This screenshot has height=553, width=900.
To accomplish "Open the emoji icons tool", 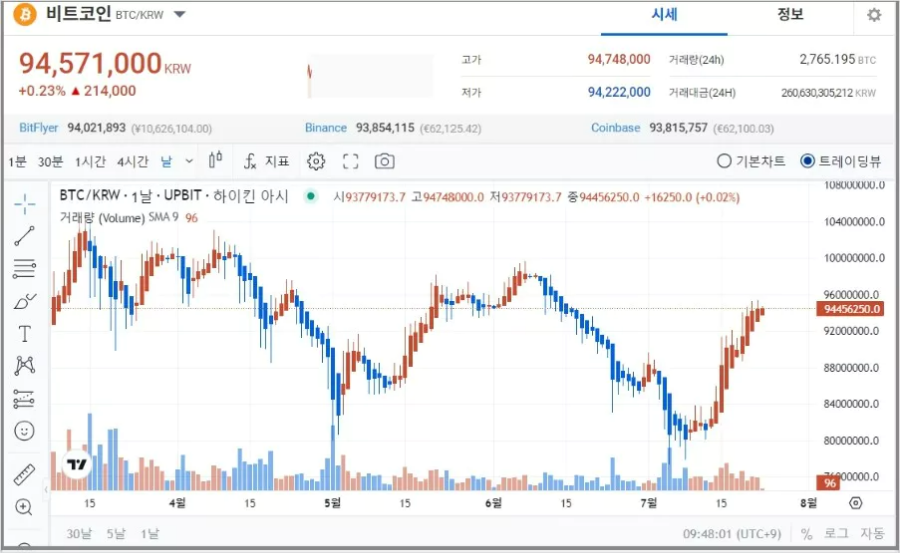I will click(x=24, y=431).
